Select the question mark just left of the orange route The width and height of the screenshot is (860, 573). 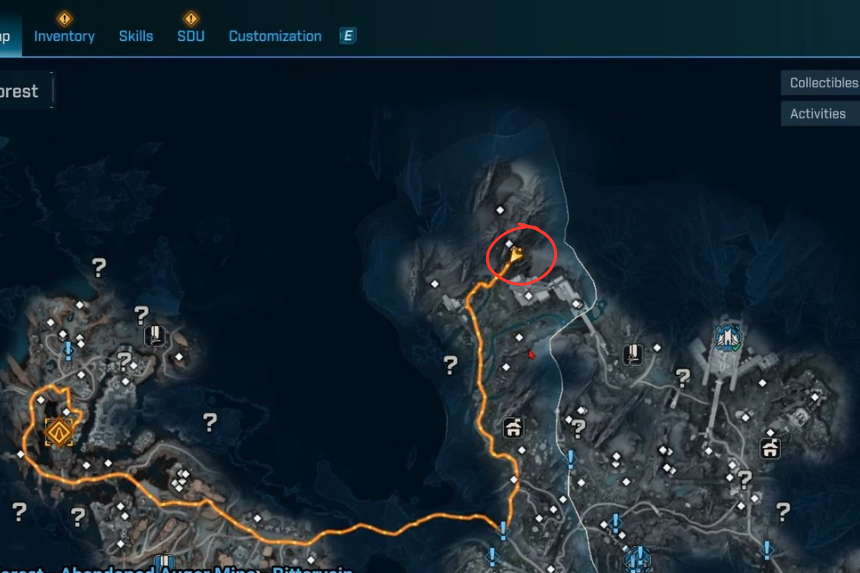pyautogui.click(x=450, y=365)
